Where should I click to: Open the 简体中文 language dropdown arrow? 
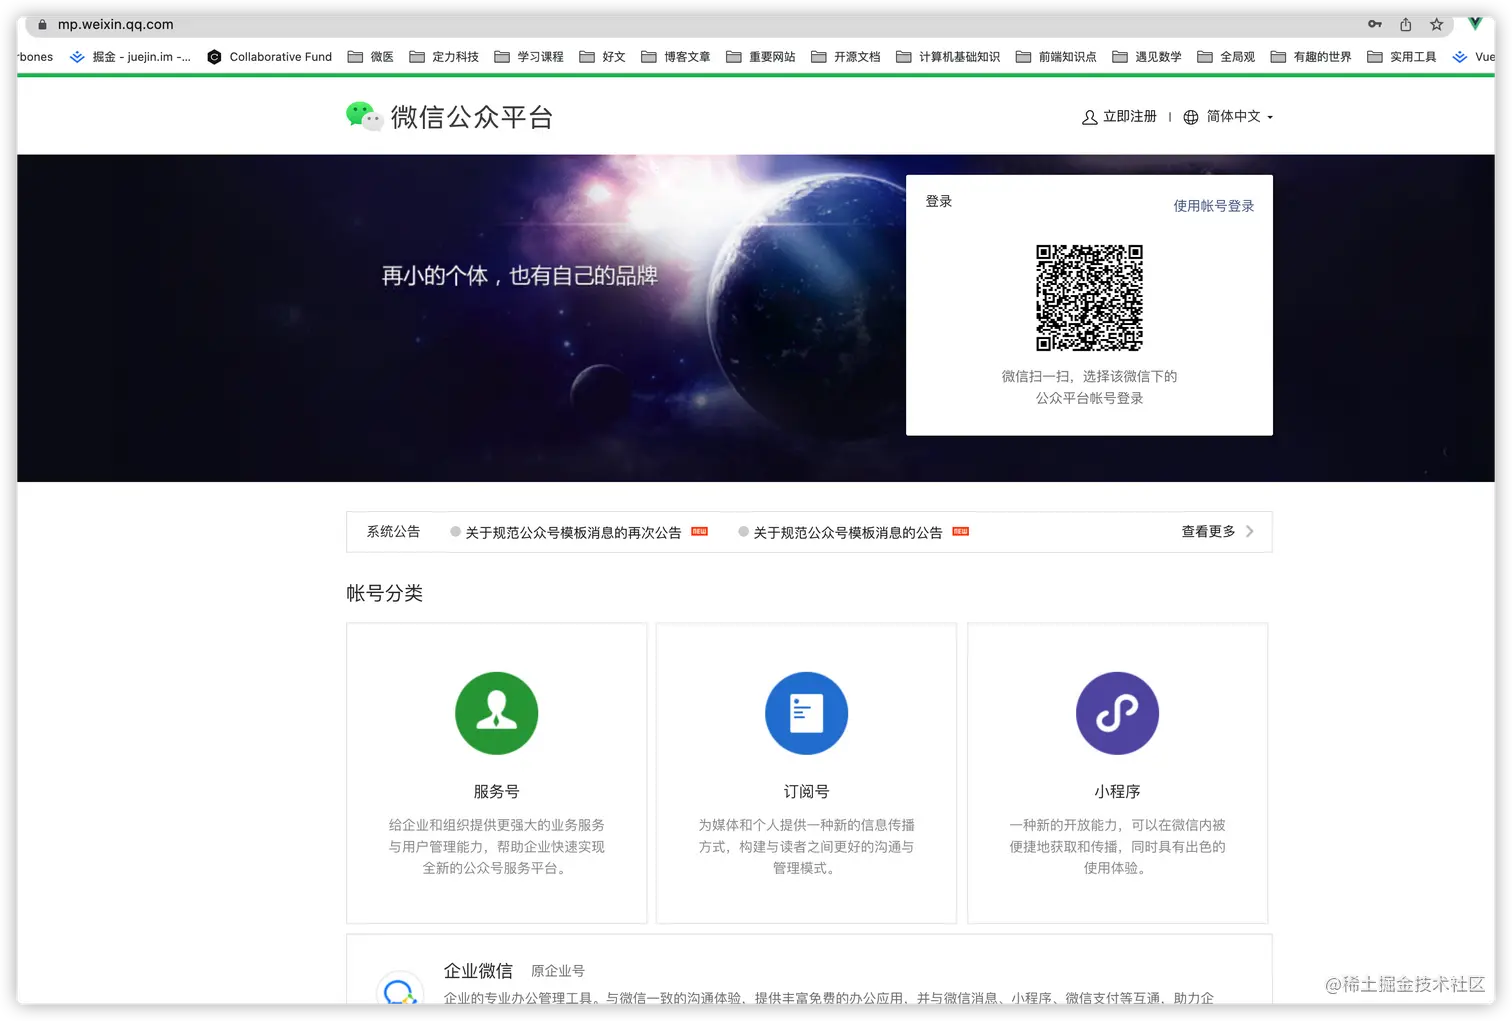click(x=1270, y=117)
